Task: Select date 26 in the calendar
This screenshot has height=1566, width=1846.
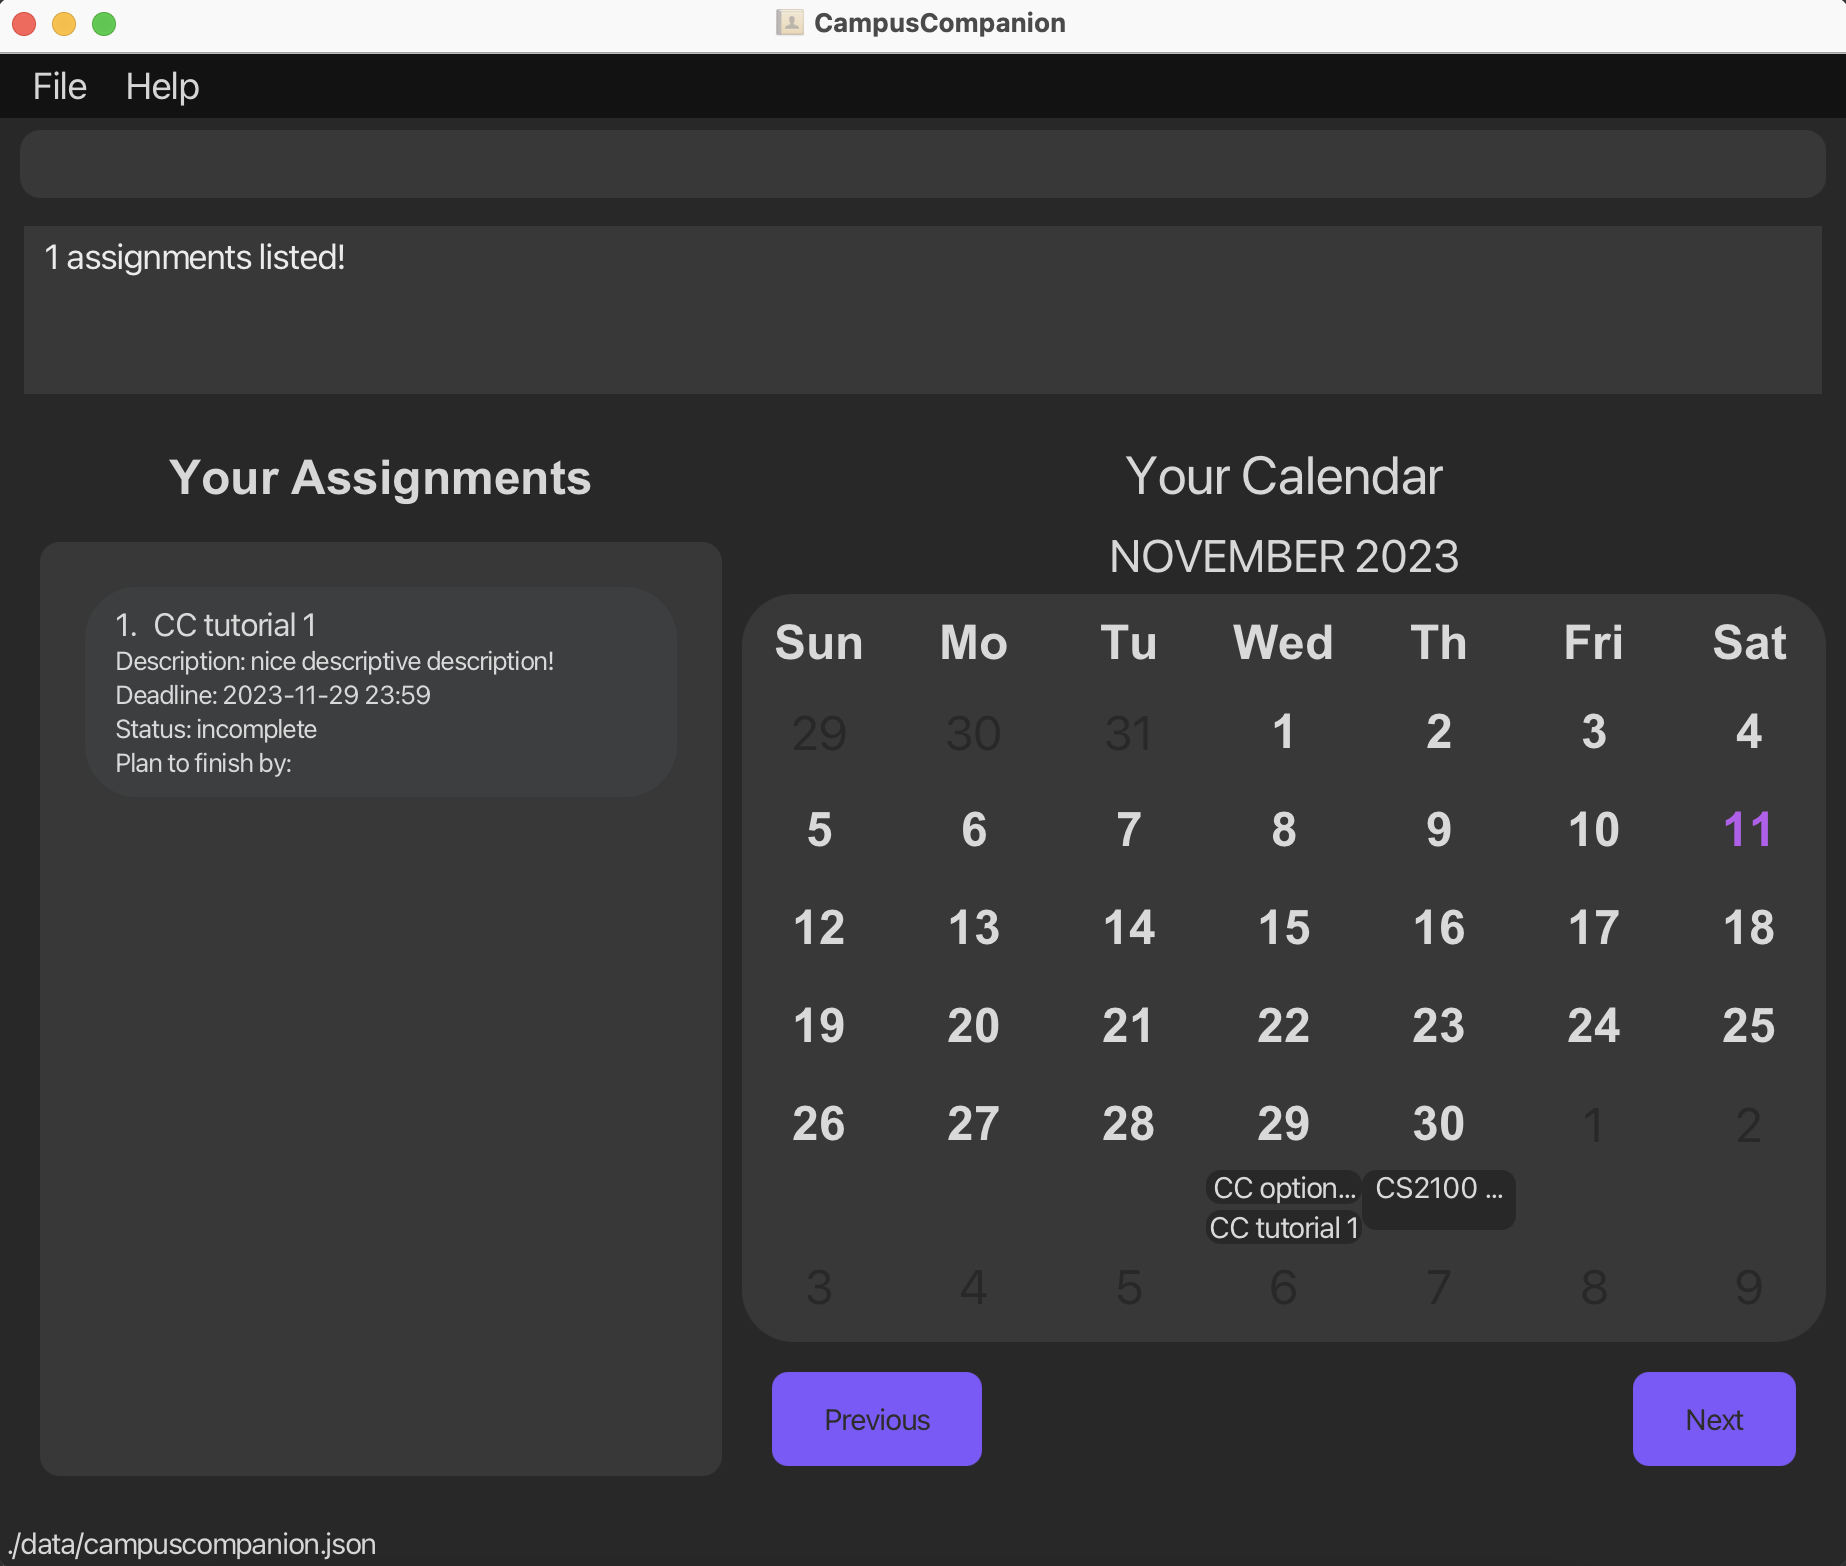Action: (819, 1124)
